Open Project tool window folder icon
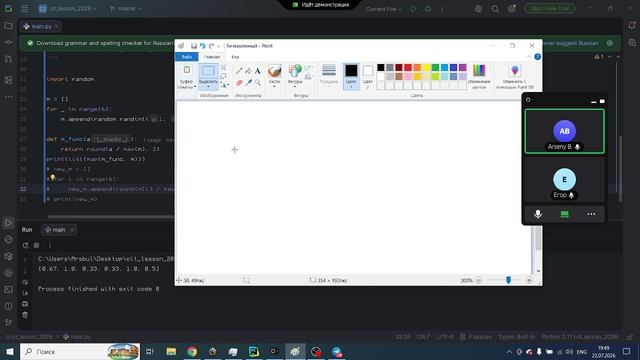The height and width of the screenshot is (360, 640). (8, 26)
